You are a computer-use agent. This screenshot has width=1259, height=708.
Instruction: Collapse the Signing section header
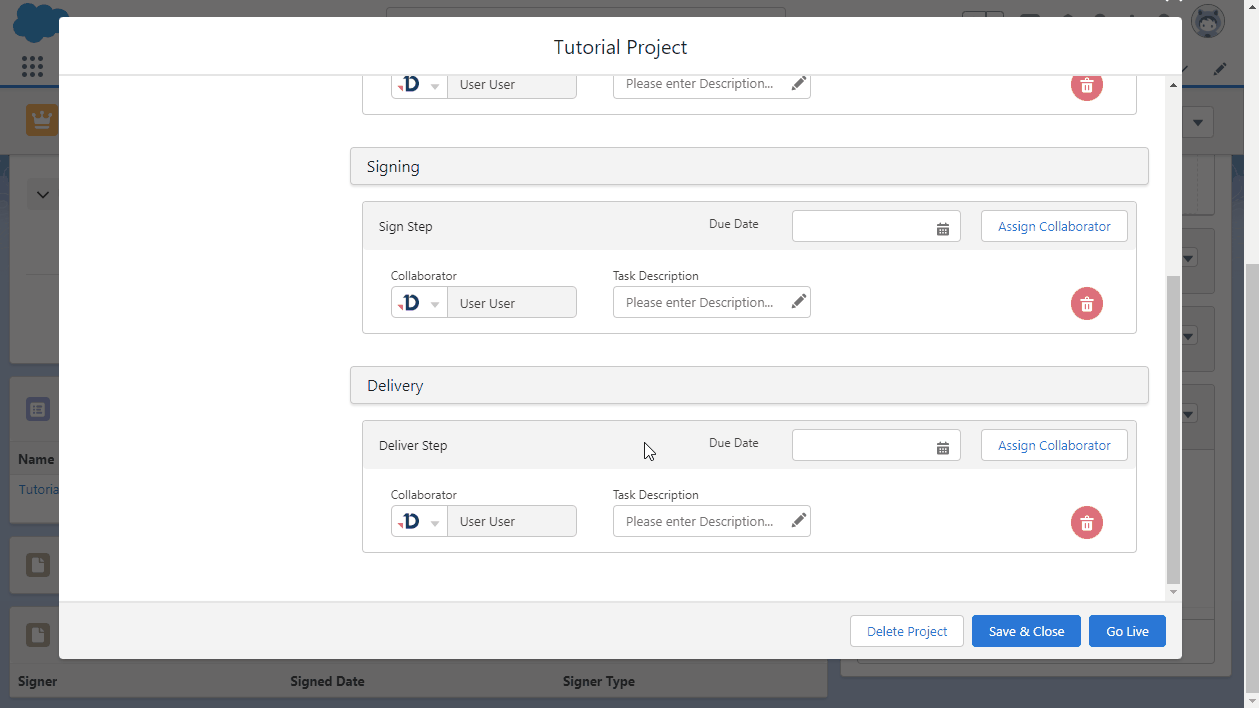[748, 167]
